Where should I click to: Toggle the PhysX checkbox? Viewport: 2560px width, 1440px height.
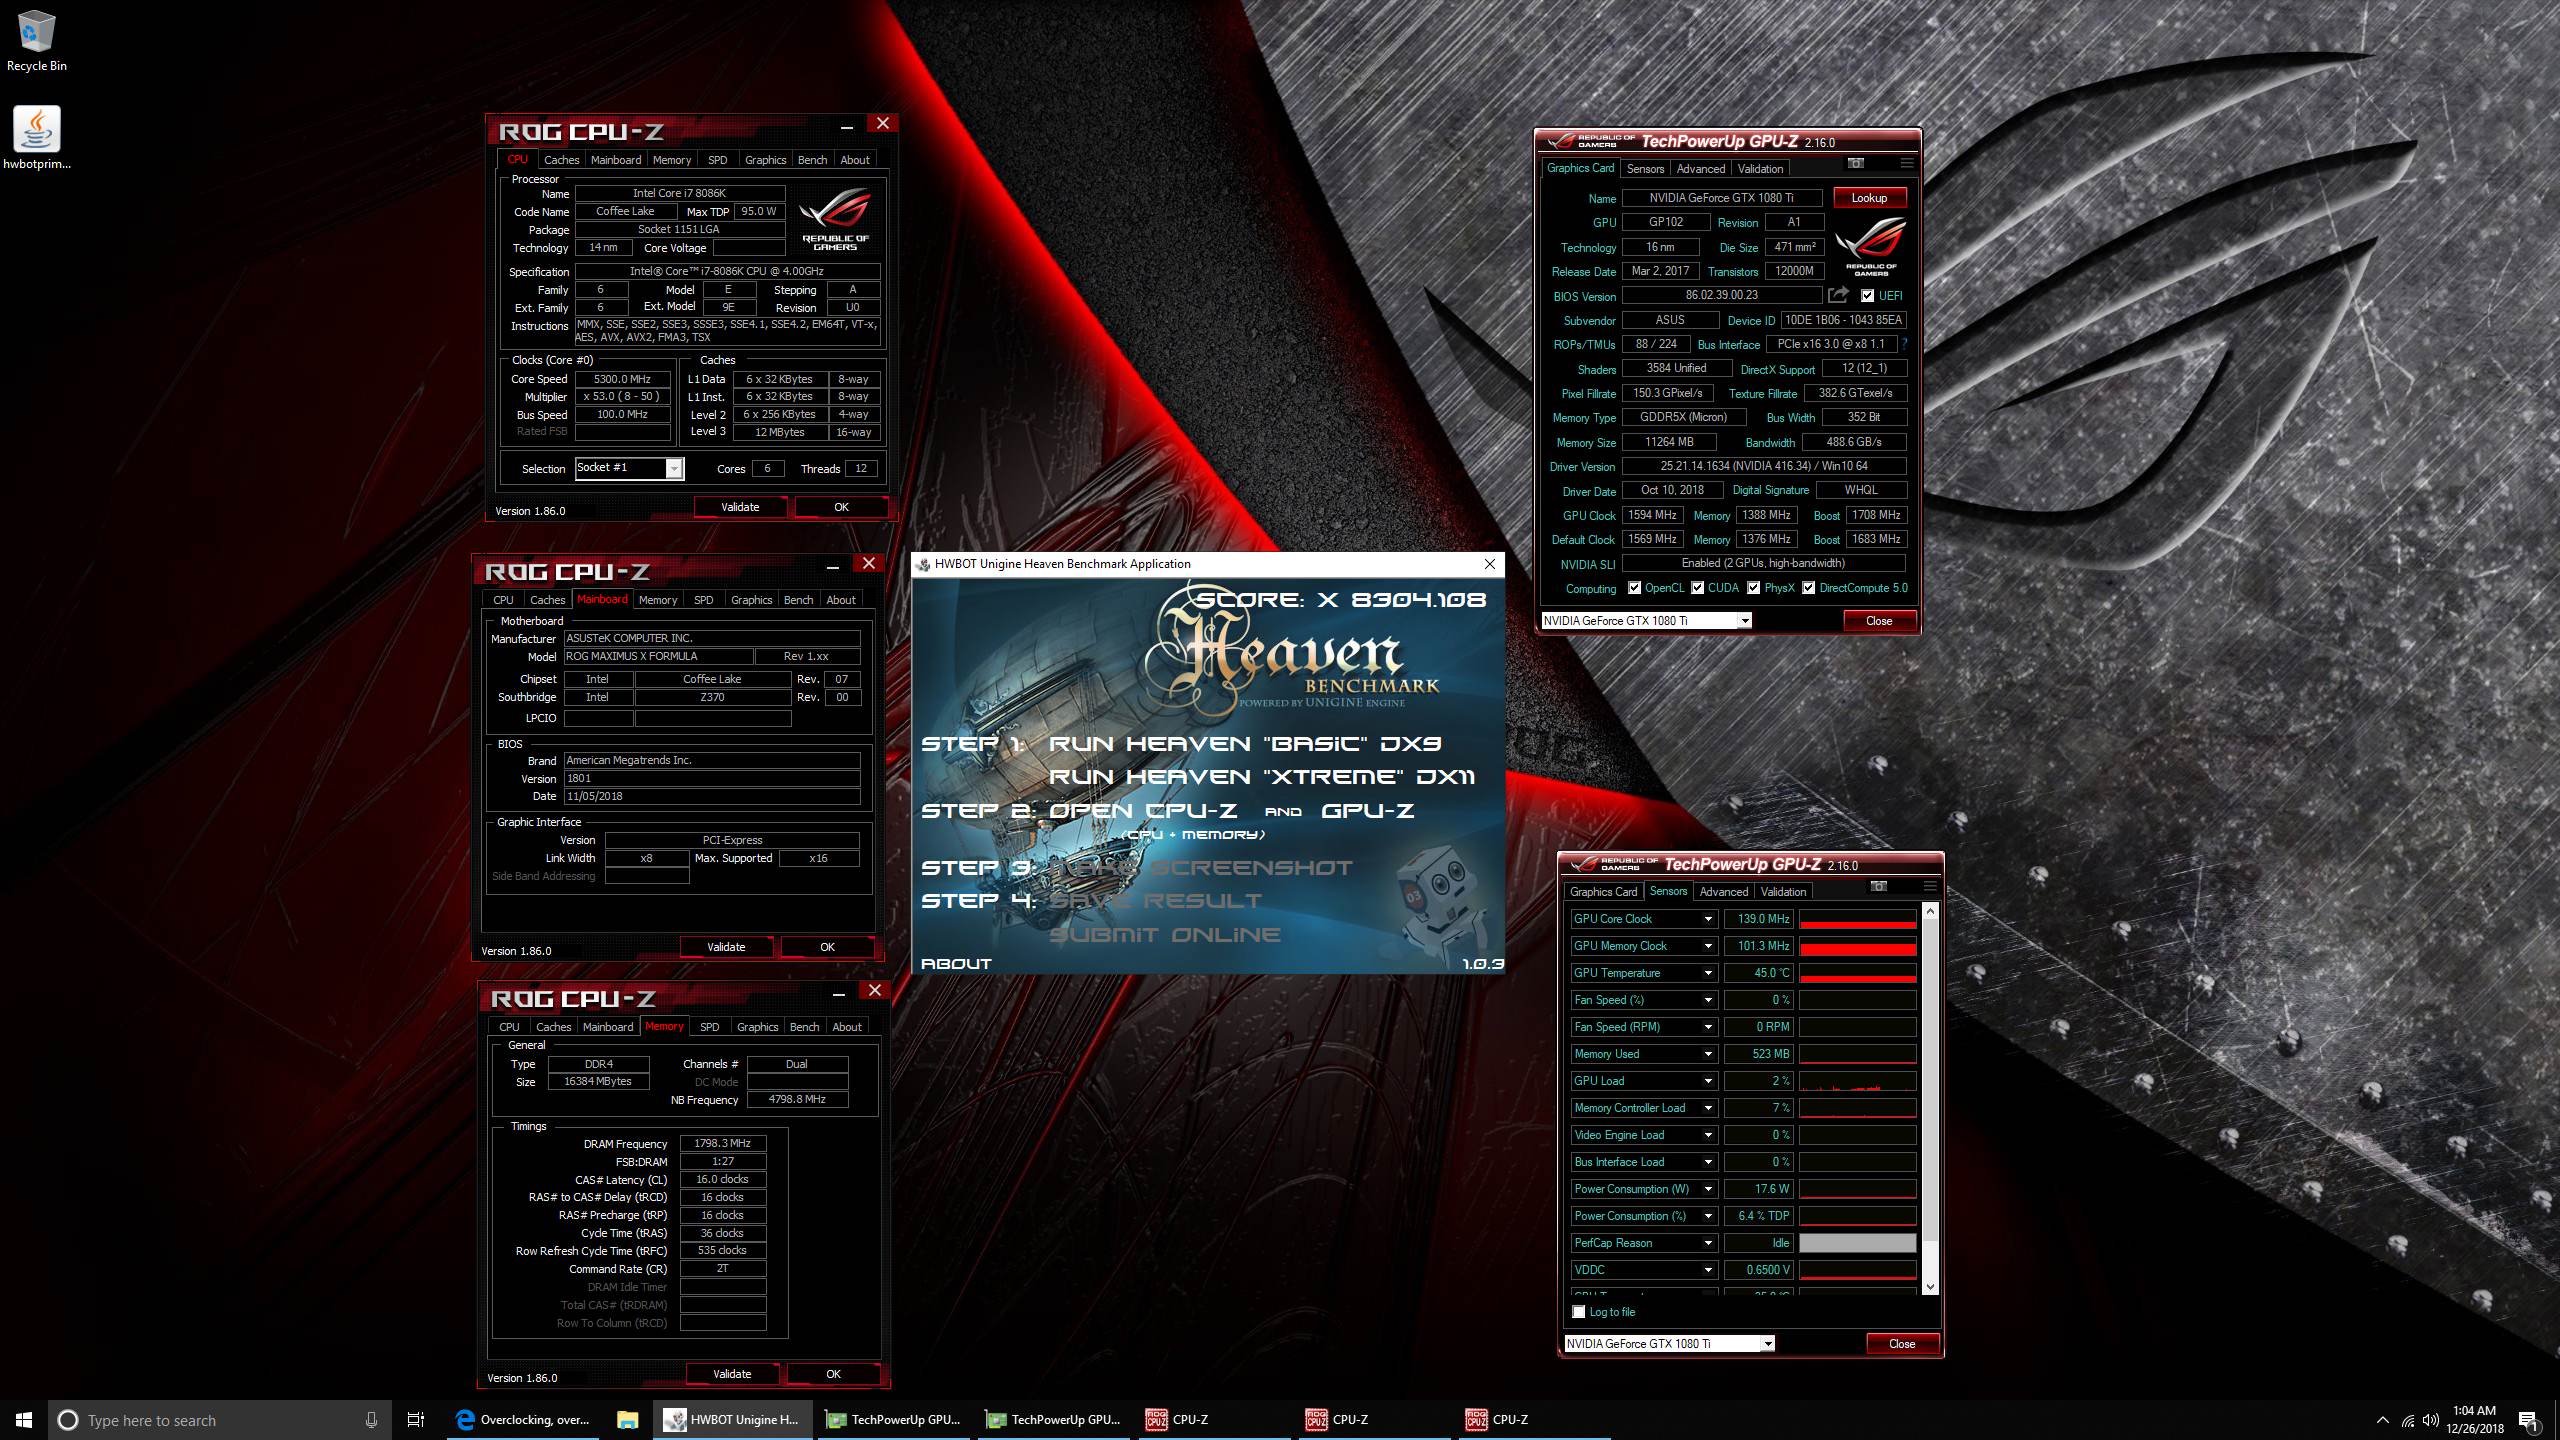(1753, 588)
